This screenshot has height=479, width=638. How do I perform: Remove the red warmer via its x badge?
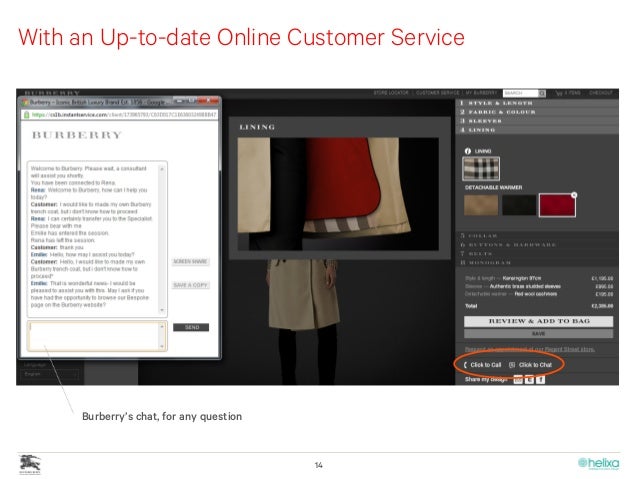pyautogui.click(x=574, y=195)
